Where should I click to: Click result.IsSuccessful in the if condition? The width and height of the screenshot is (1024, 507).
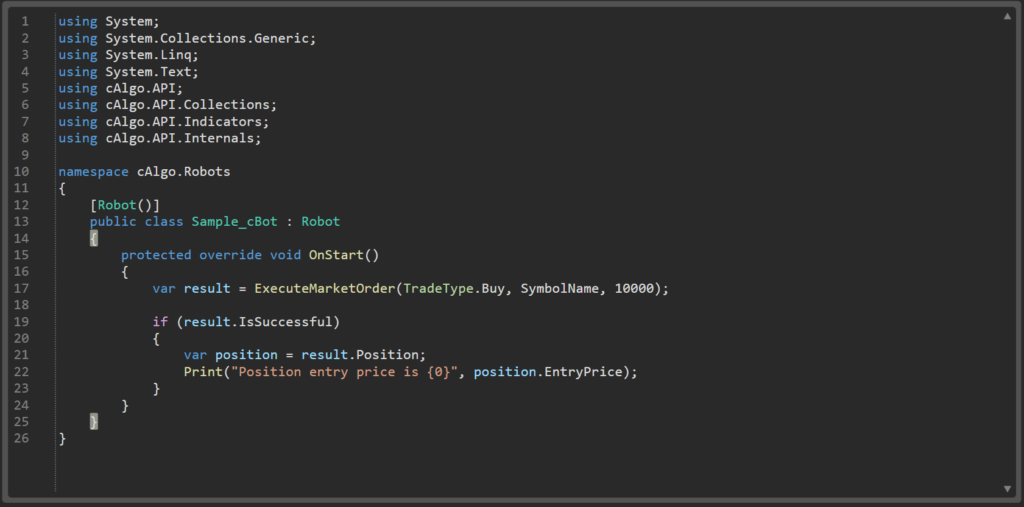[262, 322]
